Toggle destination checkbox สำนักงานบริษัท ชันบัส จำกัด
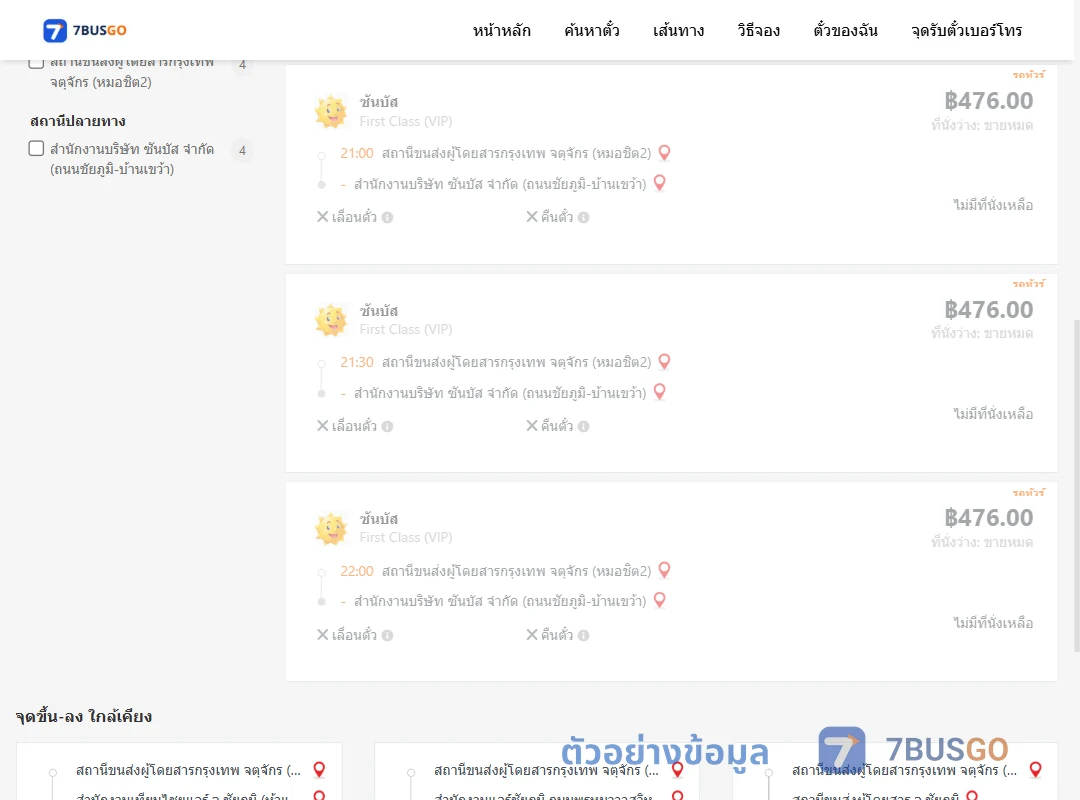This screenshot has width=1080, height=800. click(x=37, y=148)
